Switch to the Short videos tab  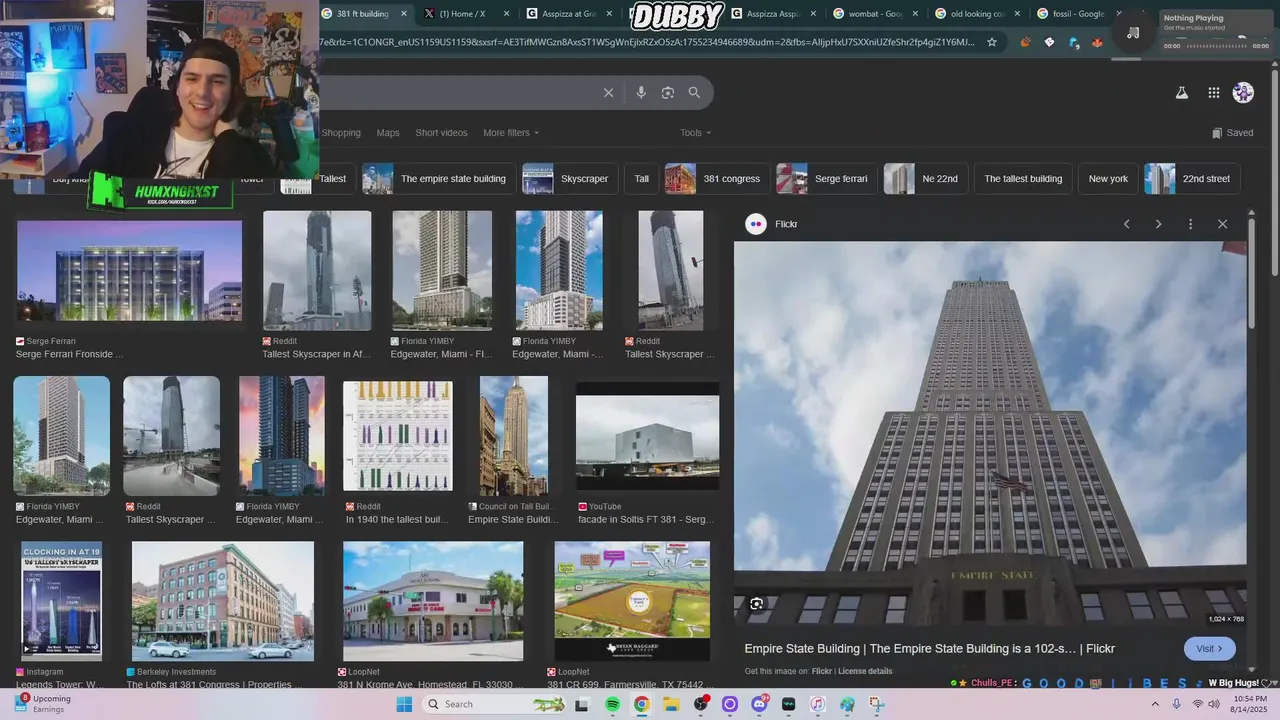click(x=441, y=133)
